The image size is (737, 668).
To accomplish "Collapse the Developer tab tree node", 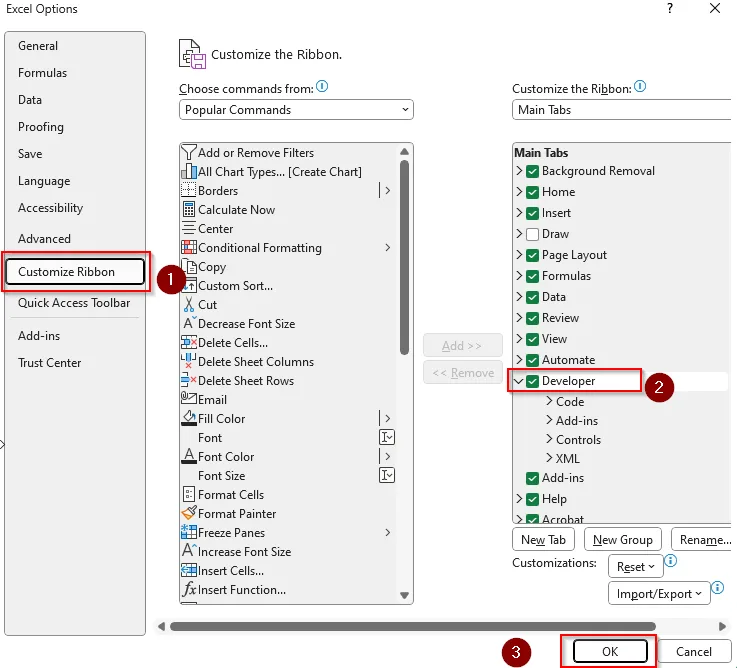I will pos(518,381).
